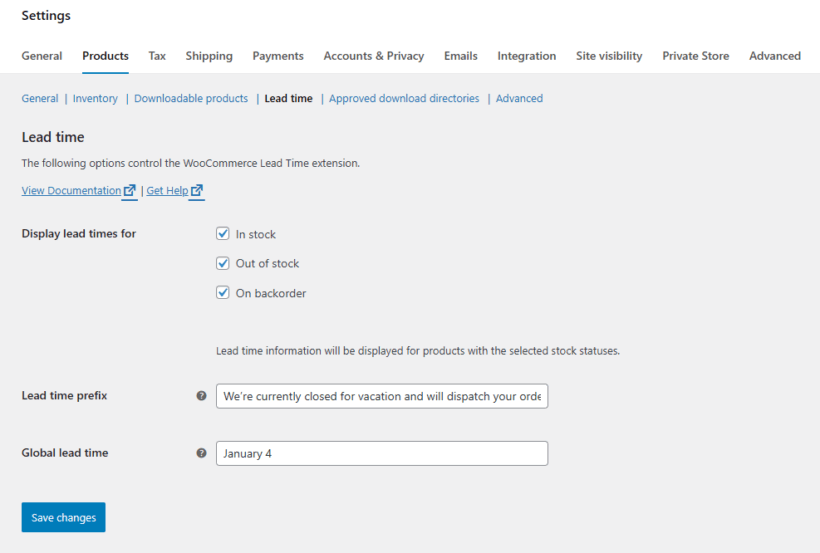The height and width of the screenshot is (553, 820).
Task: Go to the Shipping tab
Action: pos(209,56)
